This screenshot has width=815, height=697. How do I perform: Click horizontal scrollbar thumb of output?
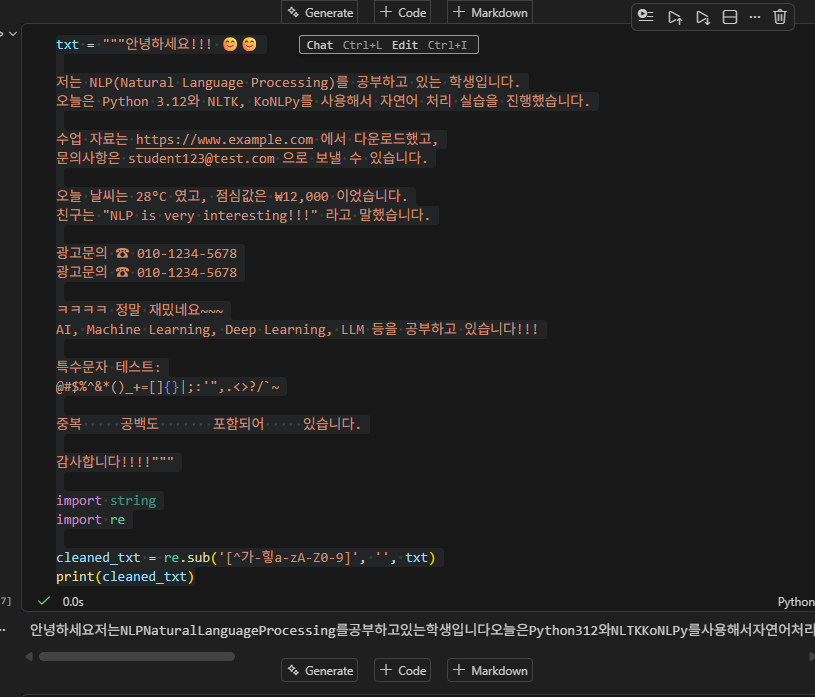click(x=137, y=656)
